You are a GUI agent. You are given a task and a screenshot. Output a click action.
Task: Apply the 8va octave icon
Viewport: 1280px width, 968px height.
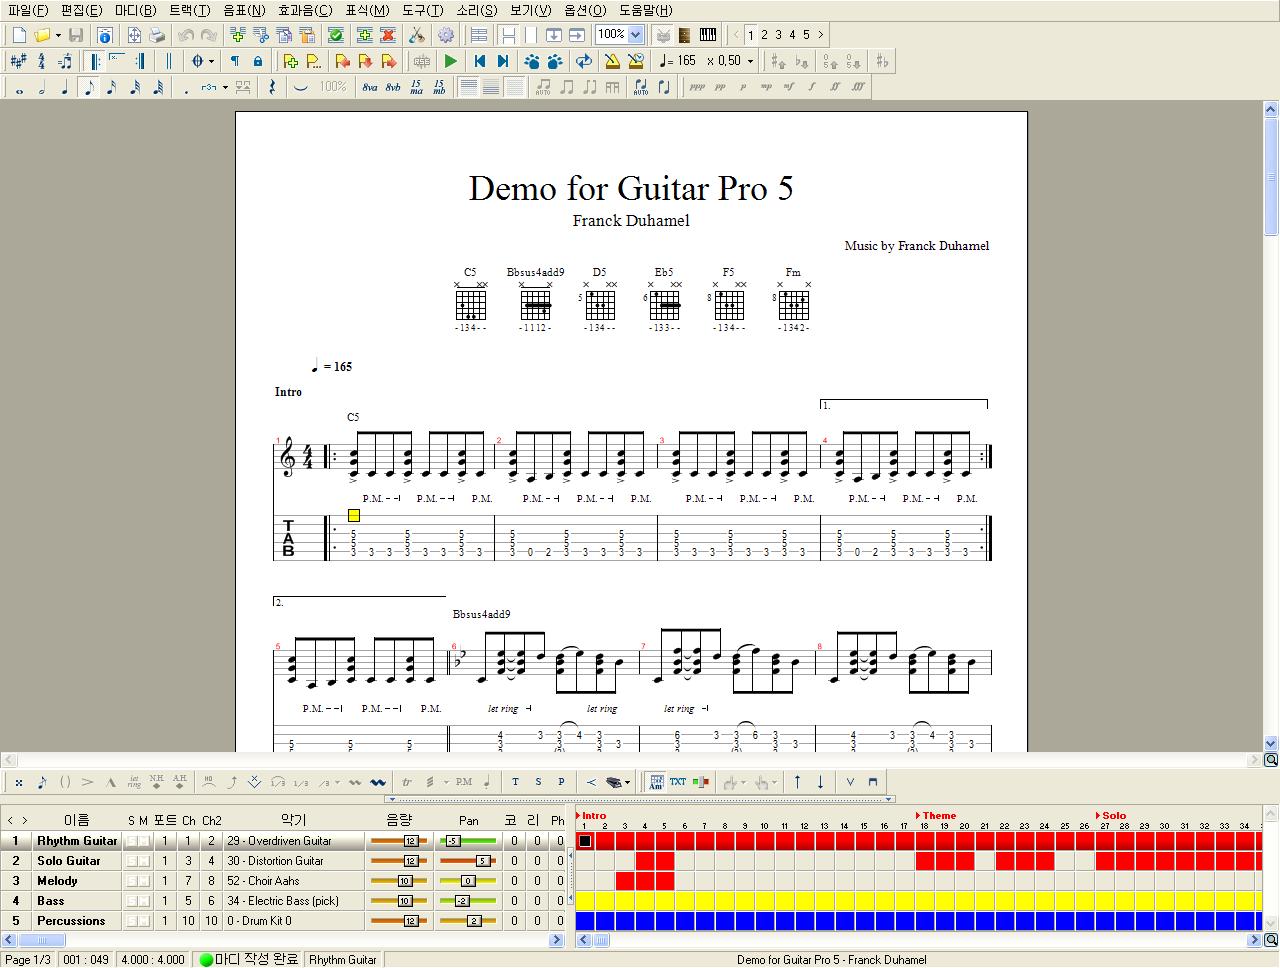tap(370, 88)
